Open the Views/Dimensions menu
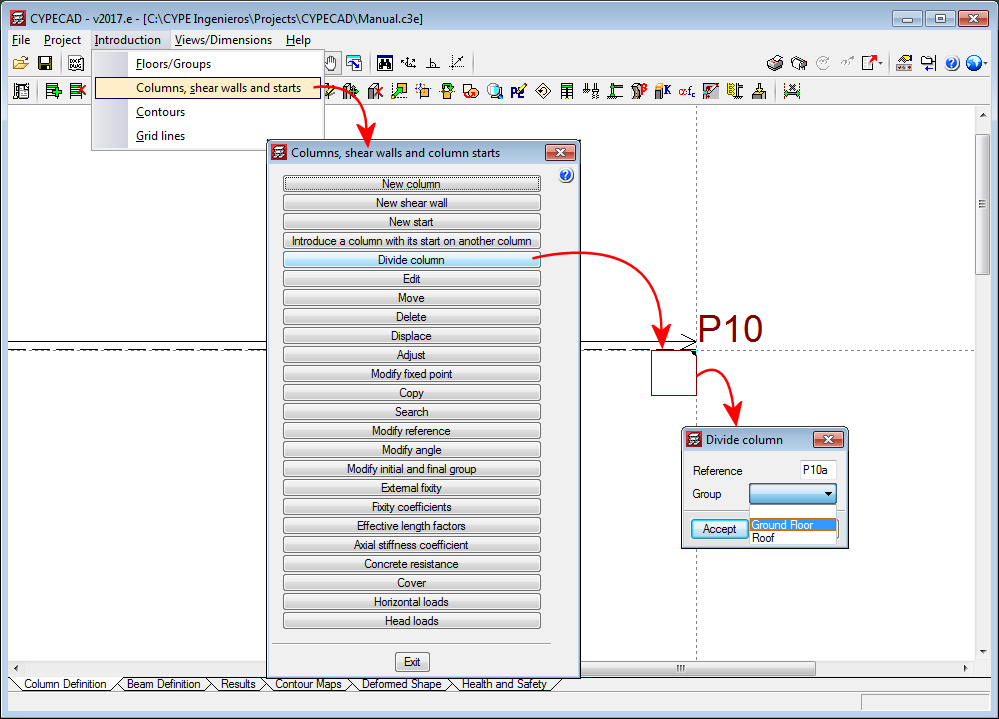 (223, 40)
